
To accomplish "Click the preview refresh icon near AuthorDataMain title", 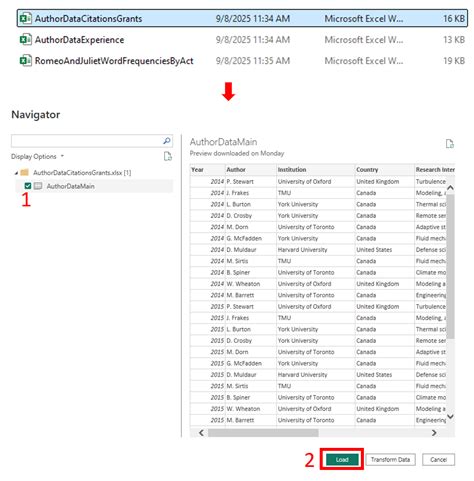I will coord(449,144).
